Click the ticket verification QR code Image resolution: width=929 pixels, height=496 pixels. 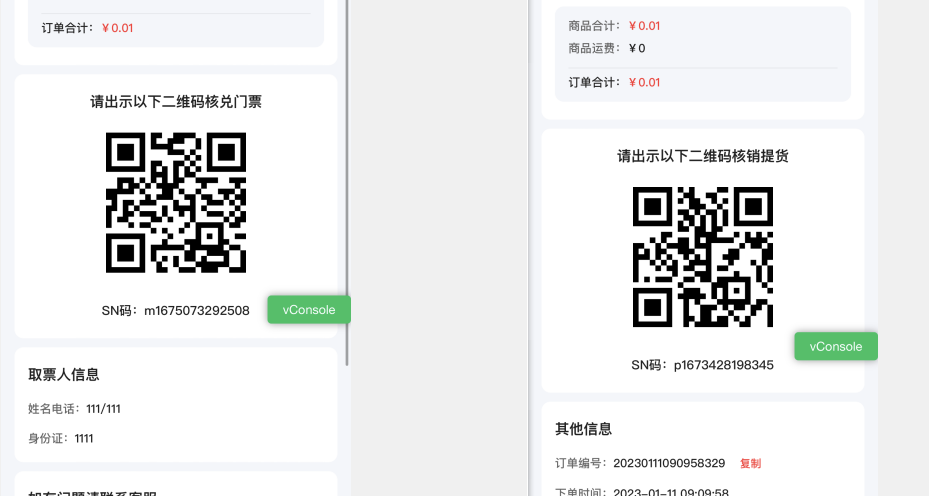click(176, 203)
